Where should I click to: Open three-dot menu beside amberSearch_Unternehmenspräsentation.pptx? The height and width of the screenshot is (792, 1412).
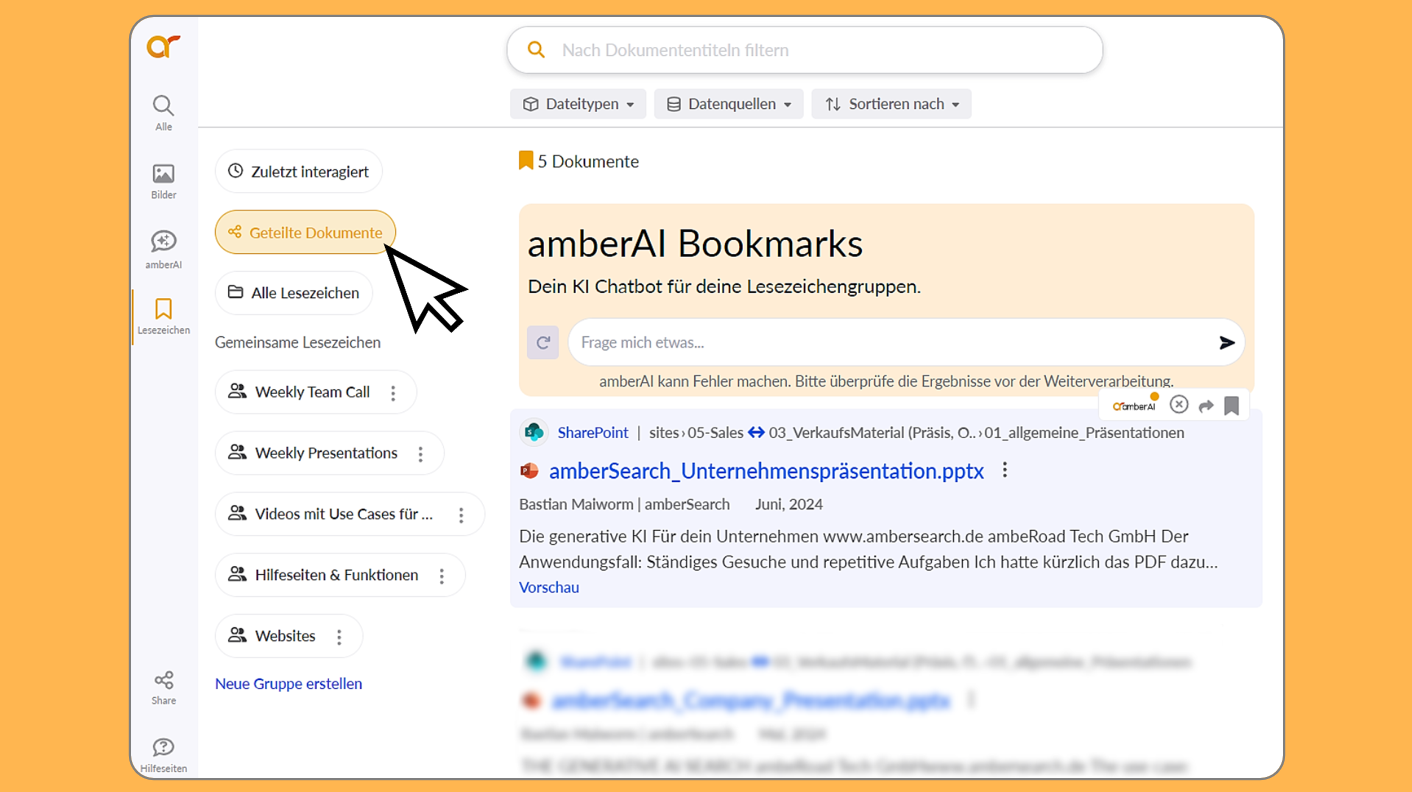(1005, 470)
